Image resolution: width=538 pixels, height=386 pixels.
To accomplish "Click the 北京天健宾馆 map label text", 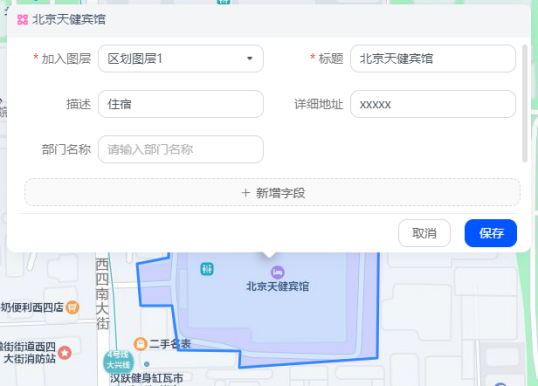I will [x=278, y=286].
